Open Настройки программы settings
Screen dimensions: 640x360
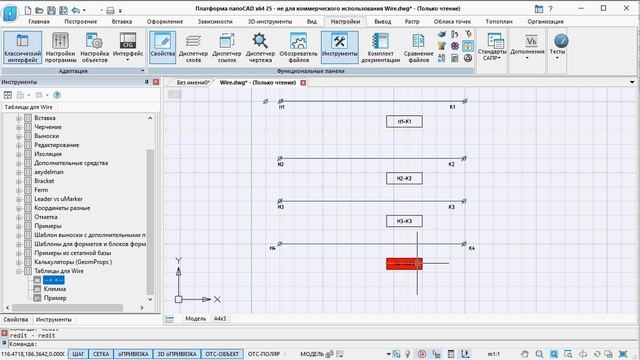(60, 47)
